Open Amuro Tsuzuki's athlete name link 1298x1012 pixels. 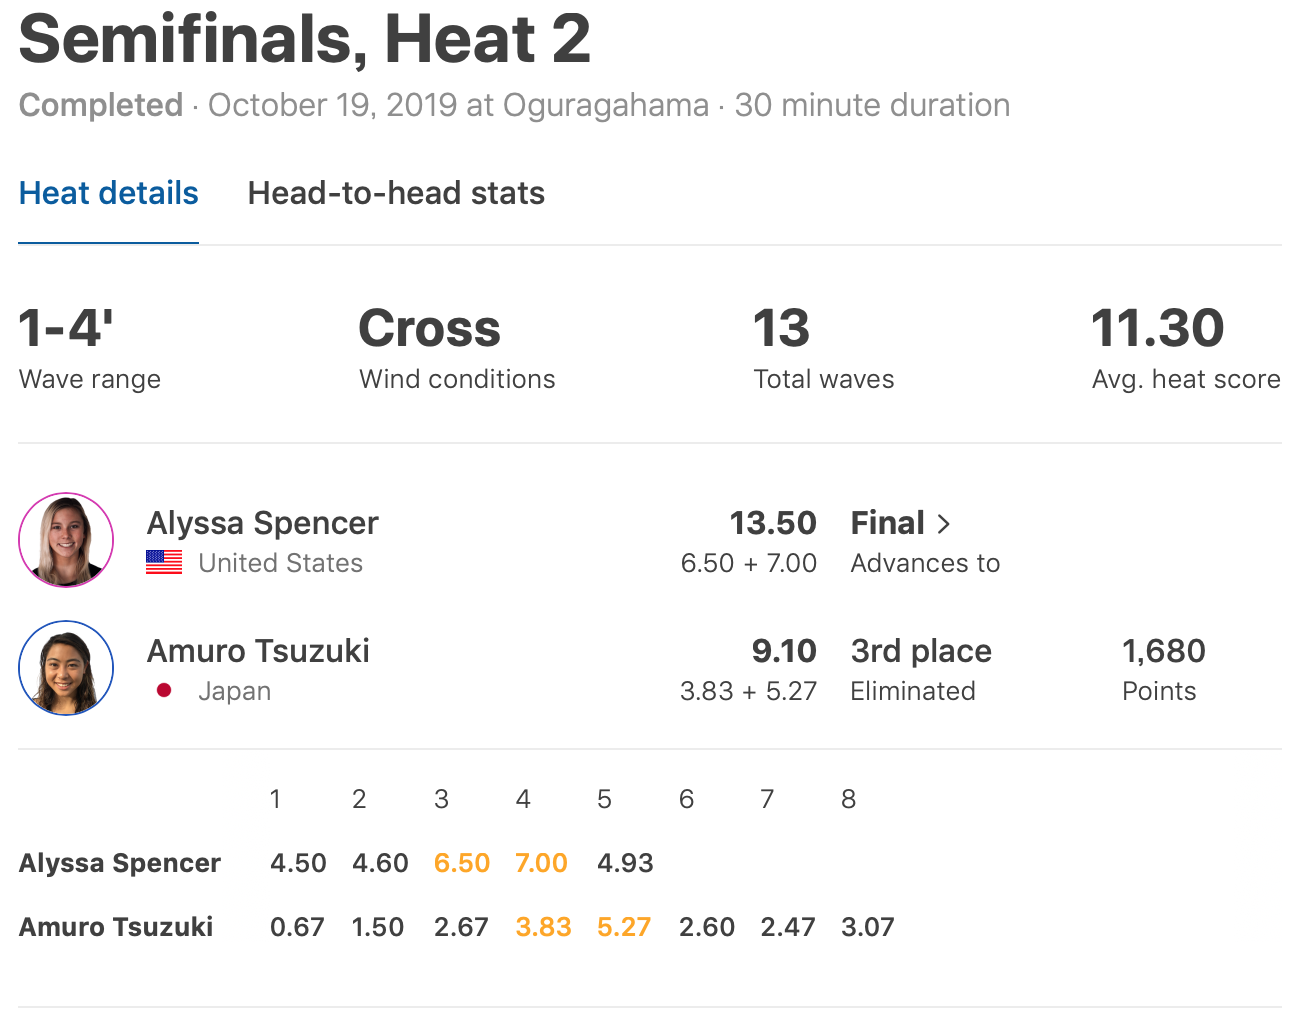258,651
